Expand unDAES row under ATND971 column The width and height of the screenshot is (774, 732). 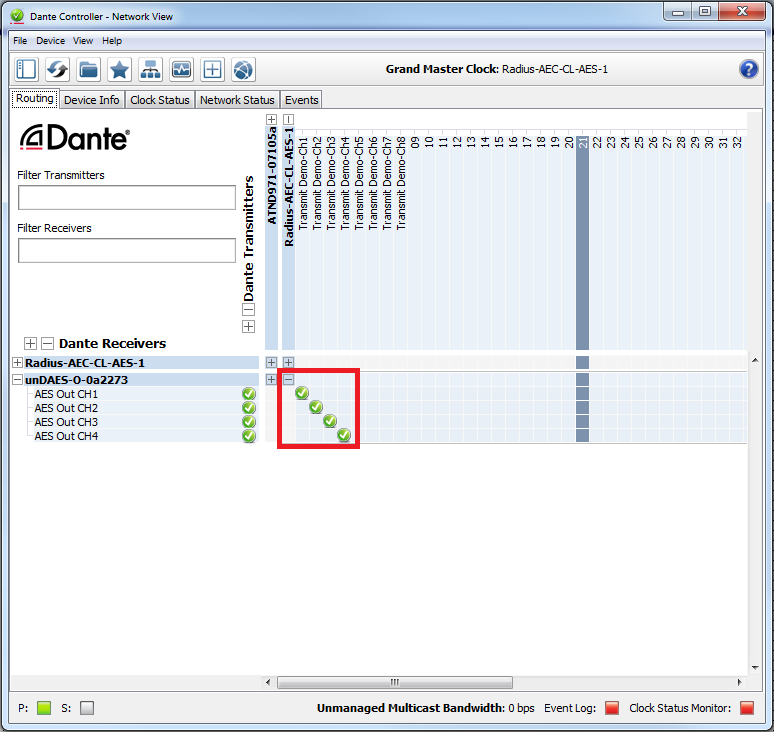click(271, 380)
